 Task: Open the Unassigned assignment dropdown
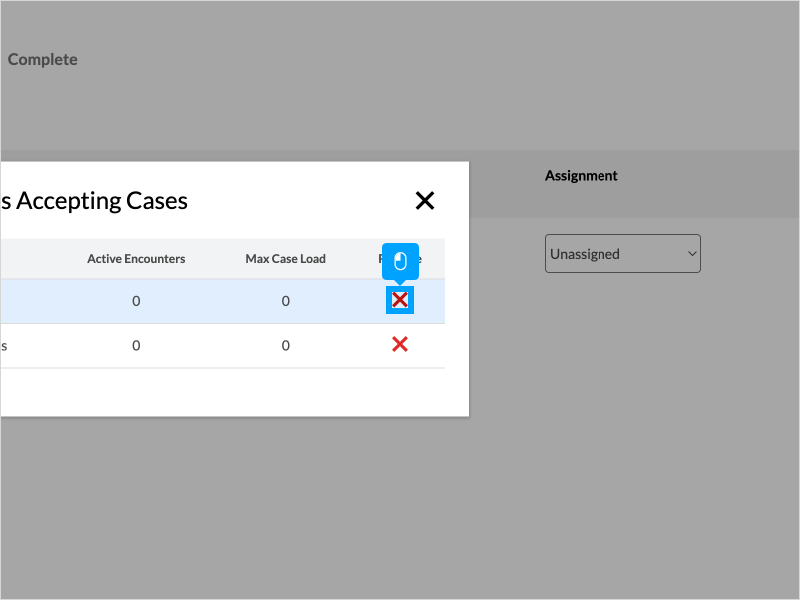(622, 254)
